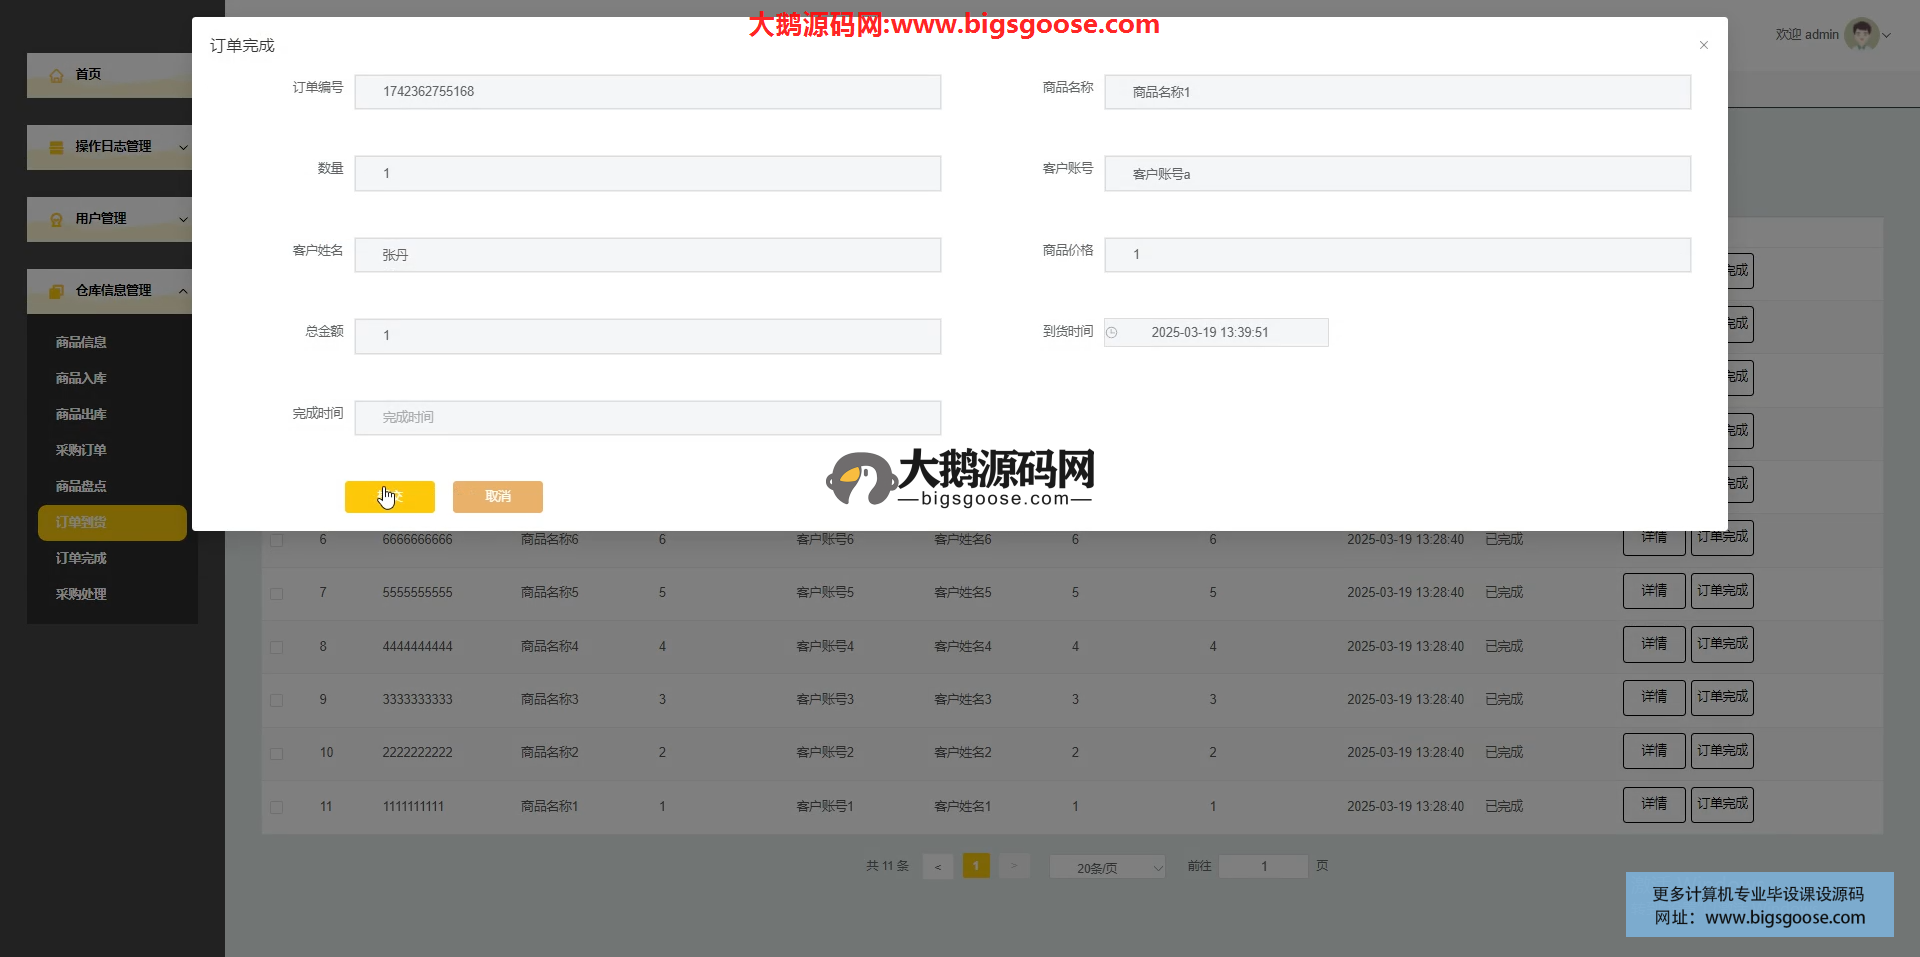This screenshot has height=957, width=1920.
Task: Close the 订单完成 dialog with X icon
Action: point(1703,45)
